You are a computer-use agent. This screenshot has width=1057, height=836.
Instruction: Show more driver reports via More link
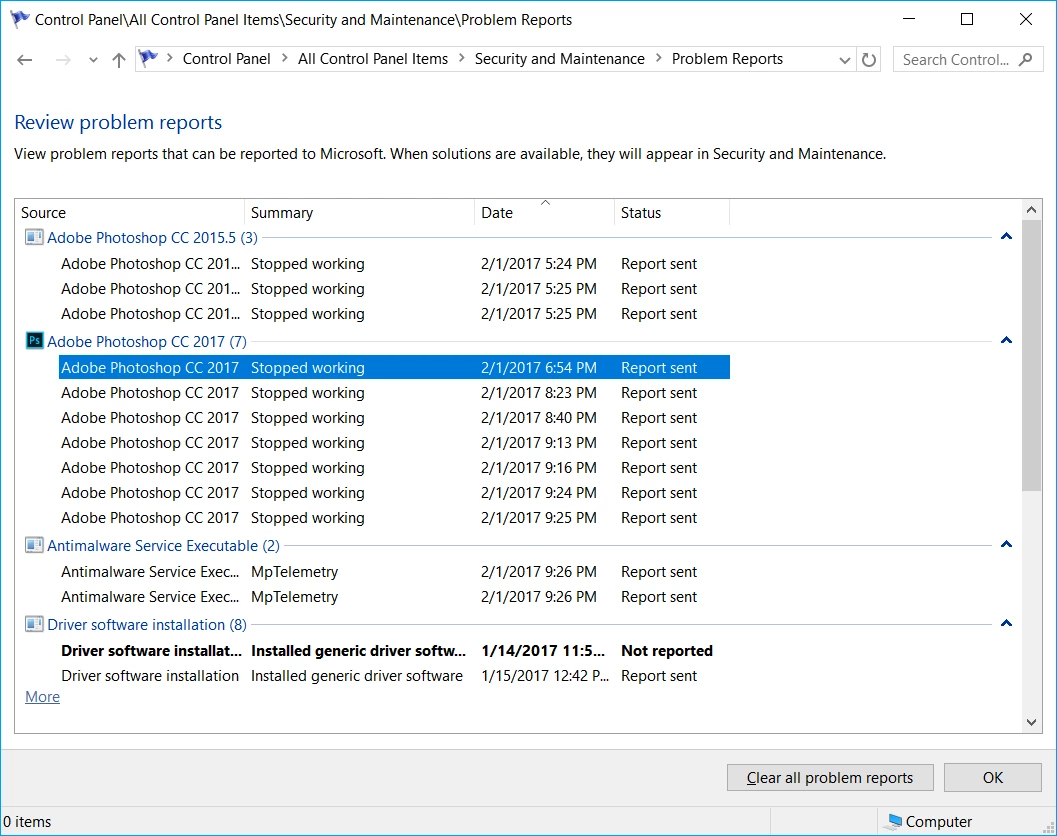42,697
